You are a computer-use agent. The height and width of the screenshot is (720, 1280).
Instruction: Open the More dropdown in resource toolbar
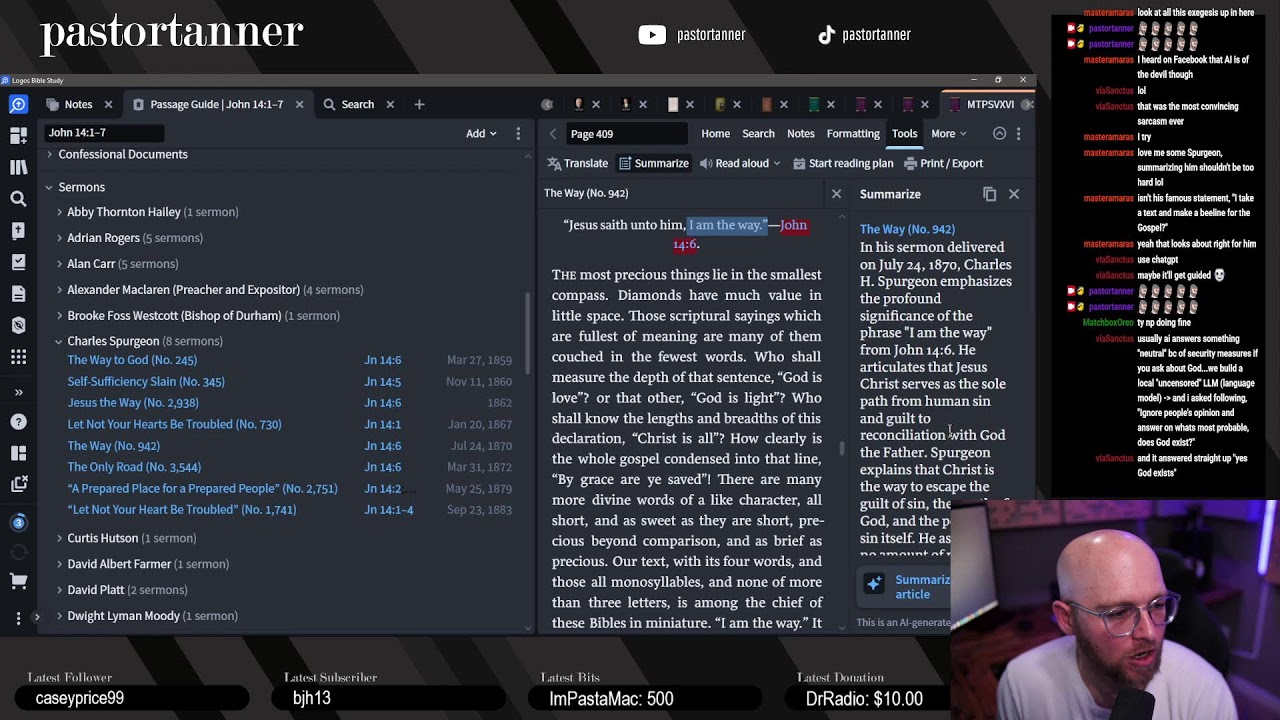[949, 134]
